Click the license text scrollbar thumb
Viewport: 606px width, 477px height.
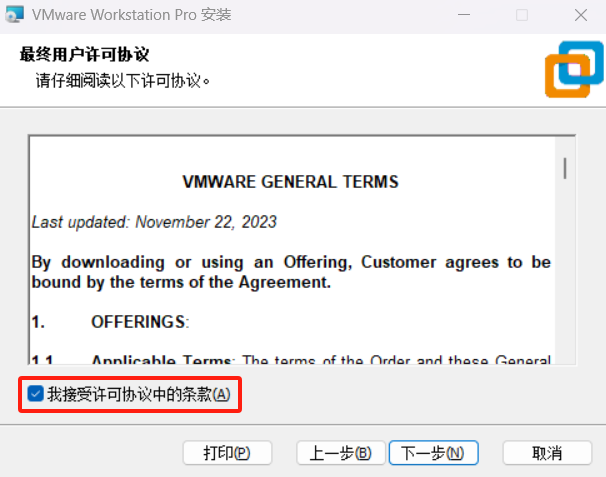pyautogui.click(x=565, y=168)
